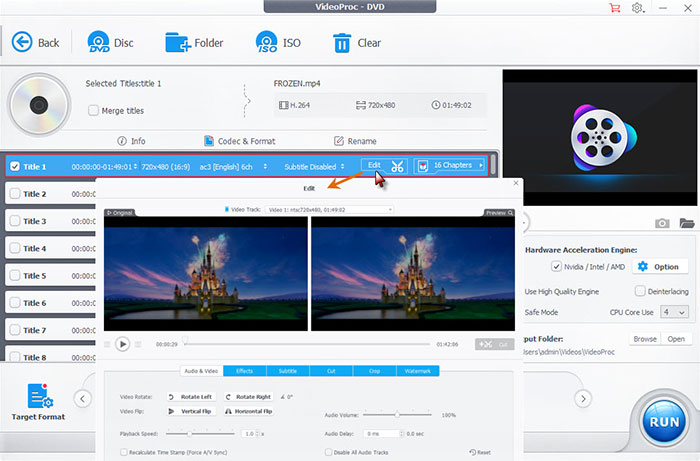Close the Edit dialog
This screenshot has height=461, width=700.
point(516,183)
